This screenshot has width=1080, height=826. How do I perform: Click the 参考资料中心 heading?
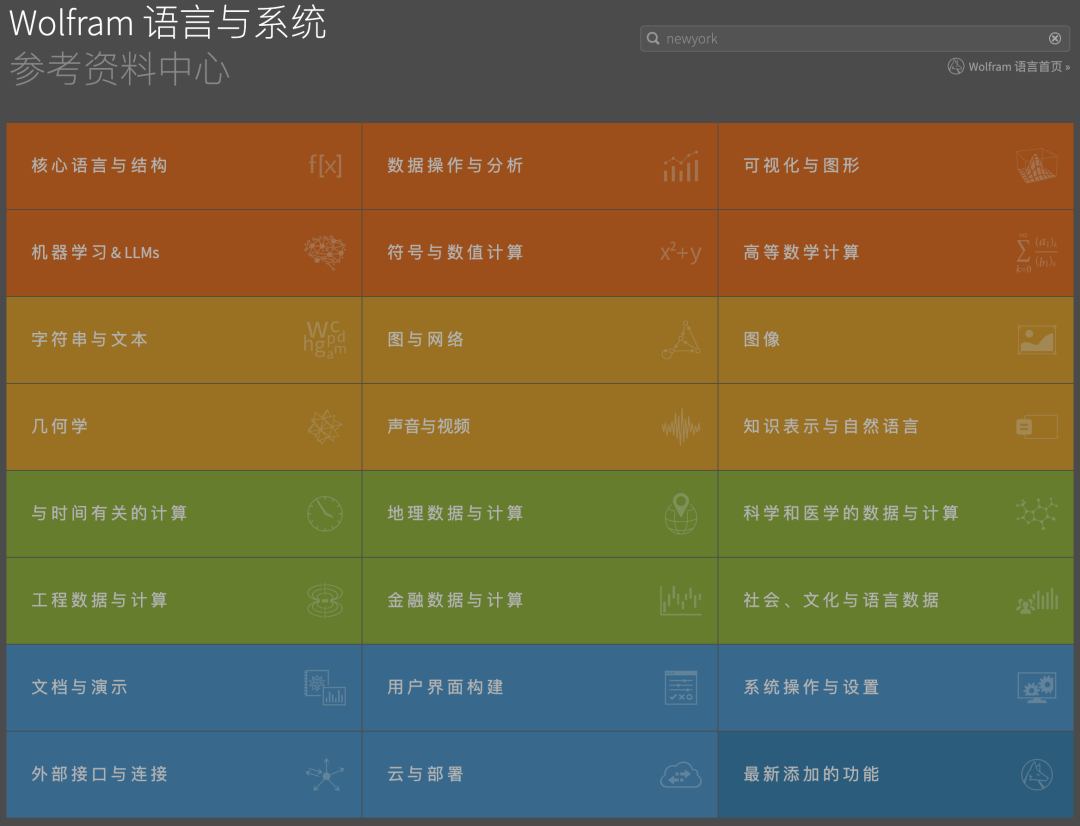coord(119,69)
